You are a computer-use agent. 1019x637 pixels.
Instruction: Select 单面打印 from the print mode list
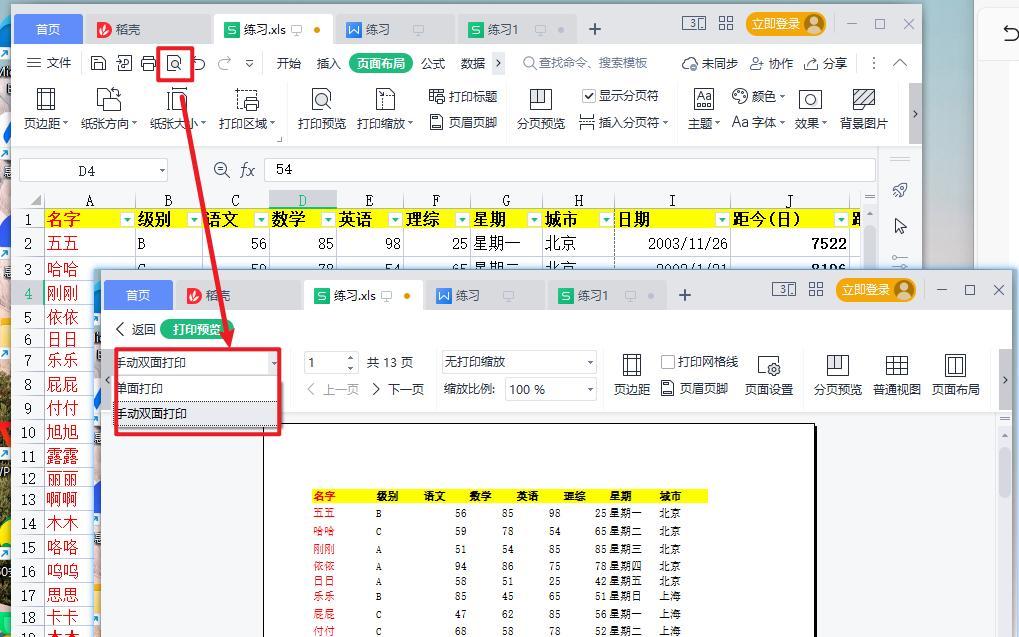tap(196, 389)
